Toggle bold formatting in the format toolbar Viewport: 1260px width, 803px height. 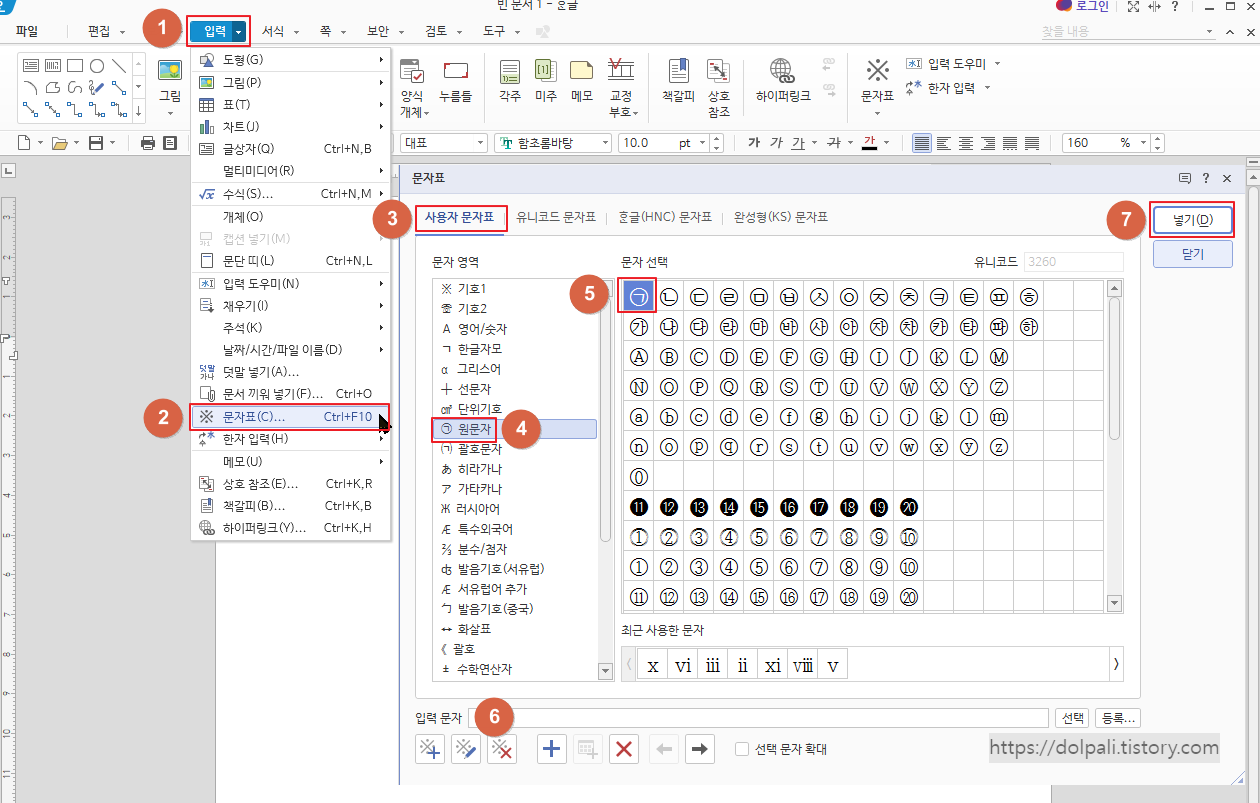point(753,143)
